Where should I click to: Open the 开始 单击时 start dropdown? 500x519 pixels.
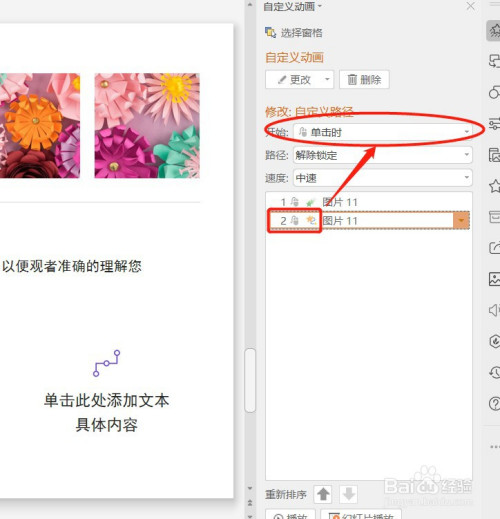pos(383,132)
